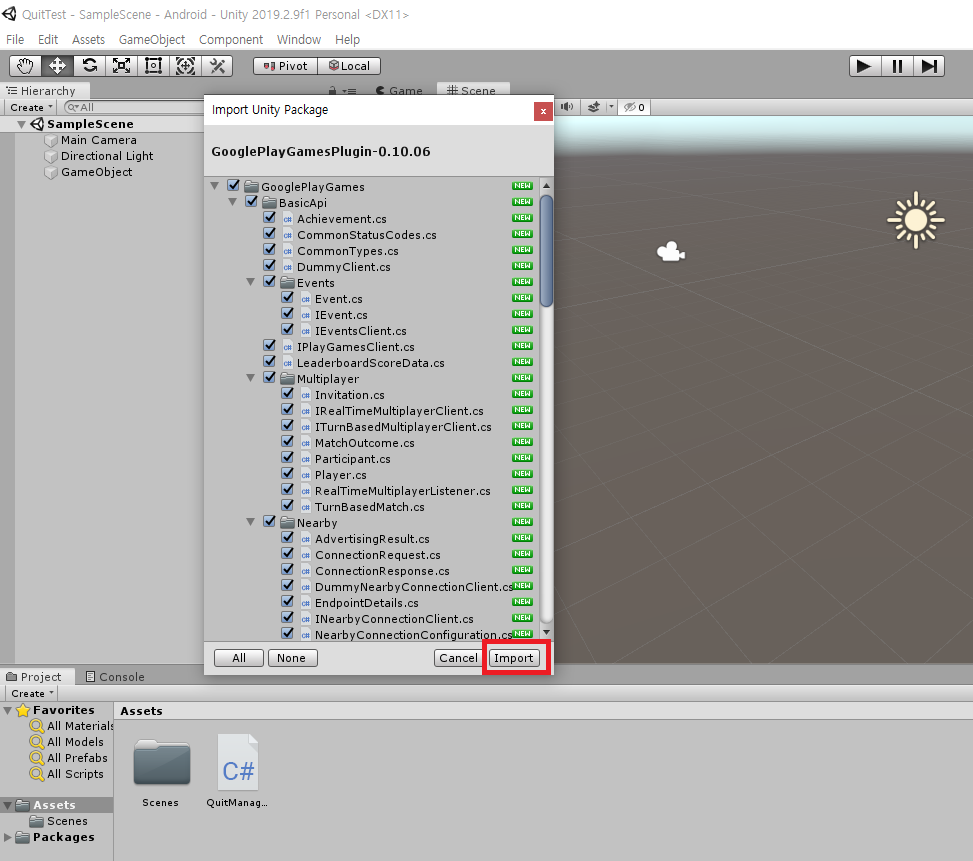Open Project Create dropdown
Screen dimensions: 973x861
32,694
